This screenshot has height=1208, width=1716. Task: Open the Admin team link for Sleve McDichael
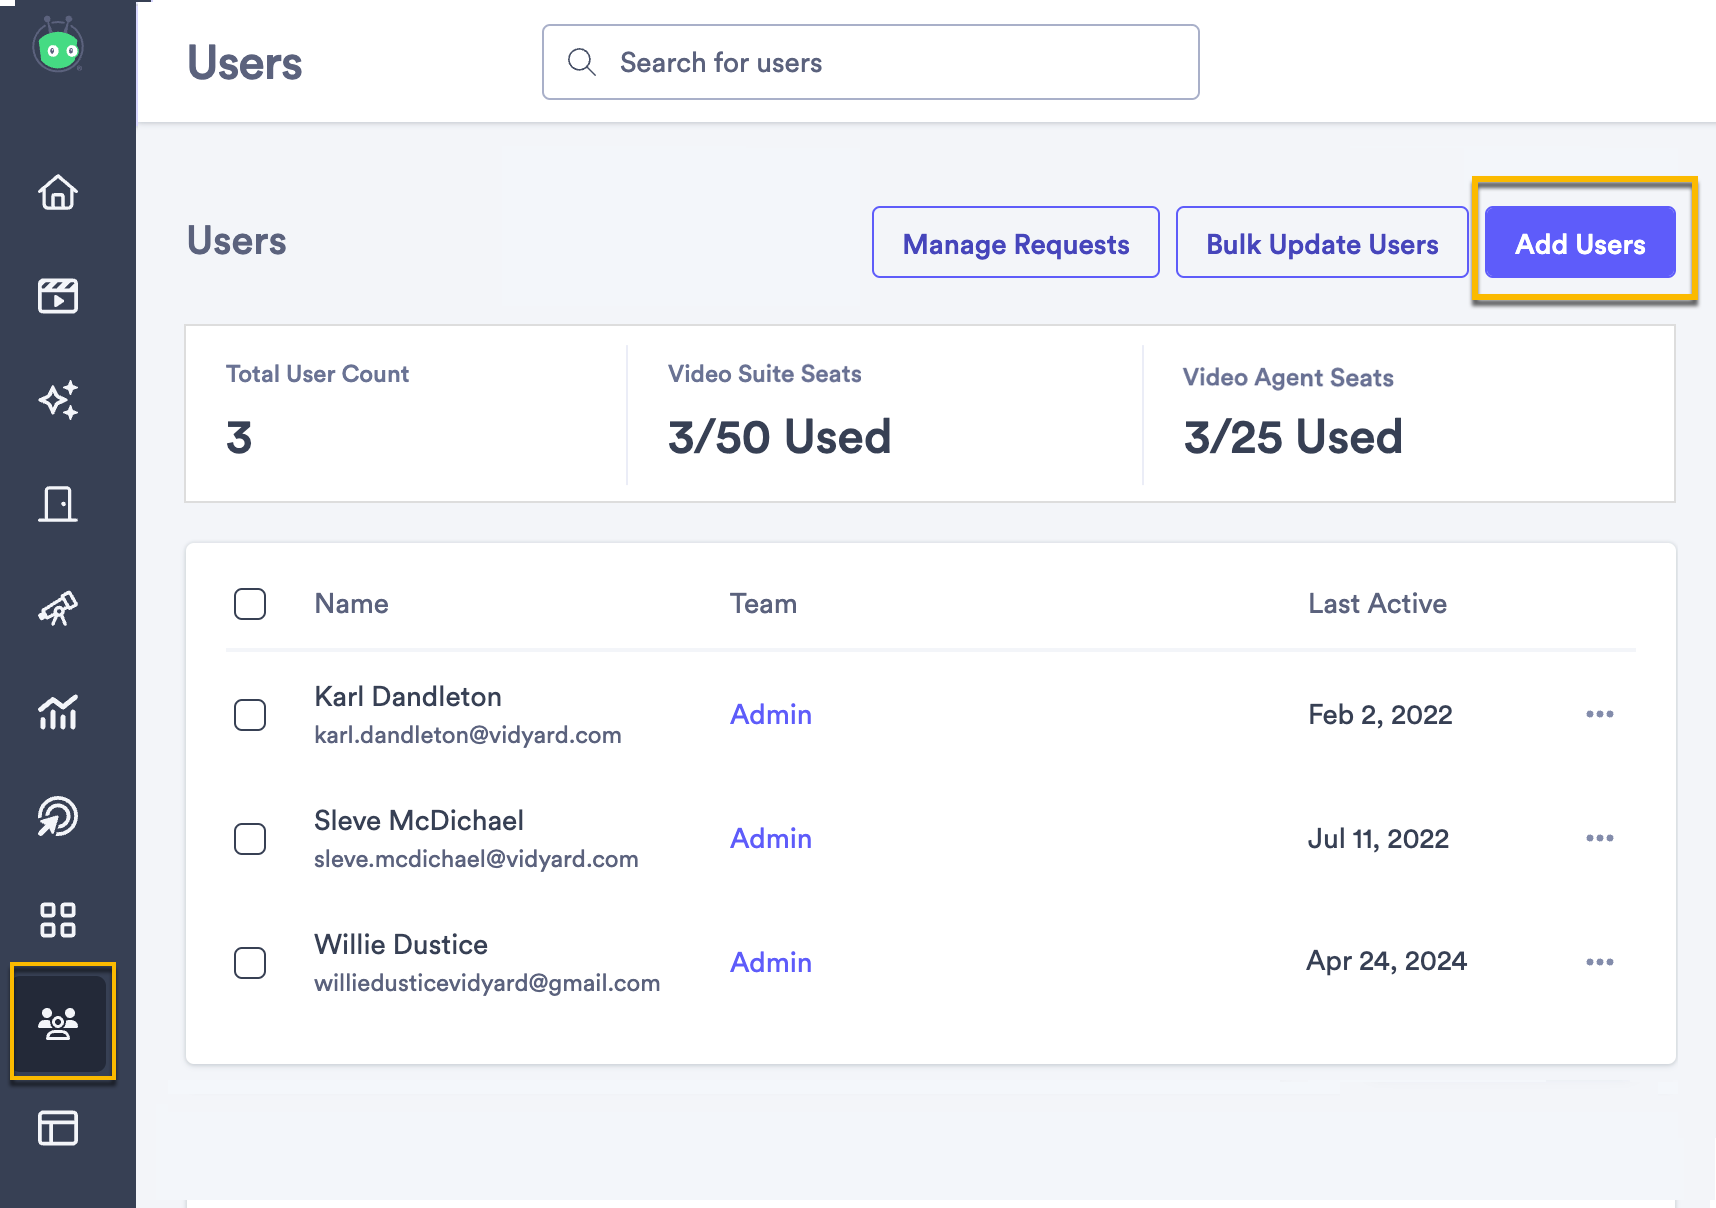[770, 838]
